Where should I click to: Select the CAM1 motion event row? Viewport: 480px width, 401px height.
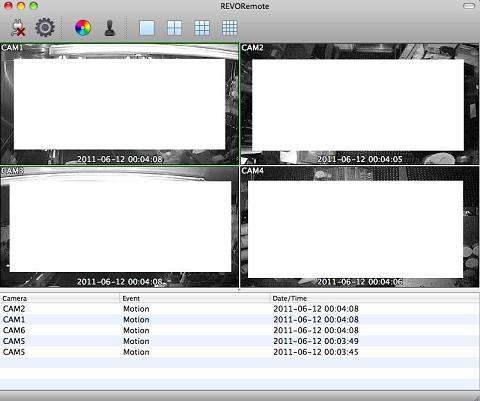(x=240, y=320)
